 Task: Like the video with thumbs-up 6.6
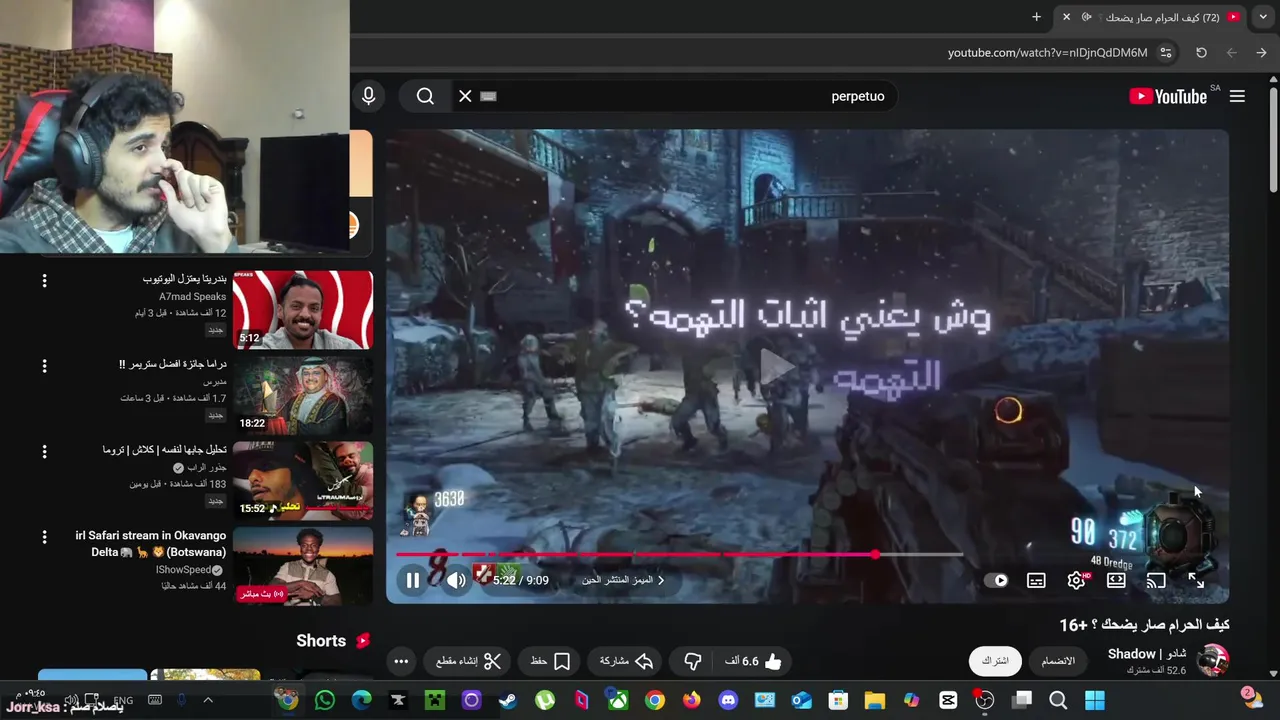[x=753, y=661]
